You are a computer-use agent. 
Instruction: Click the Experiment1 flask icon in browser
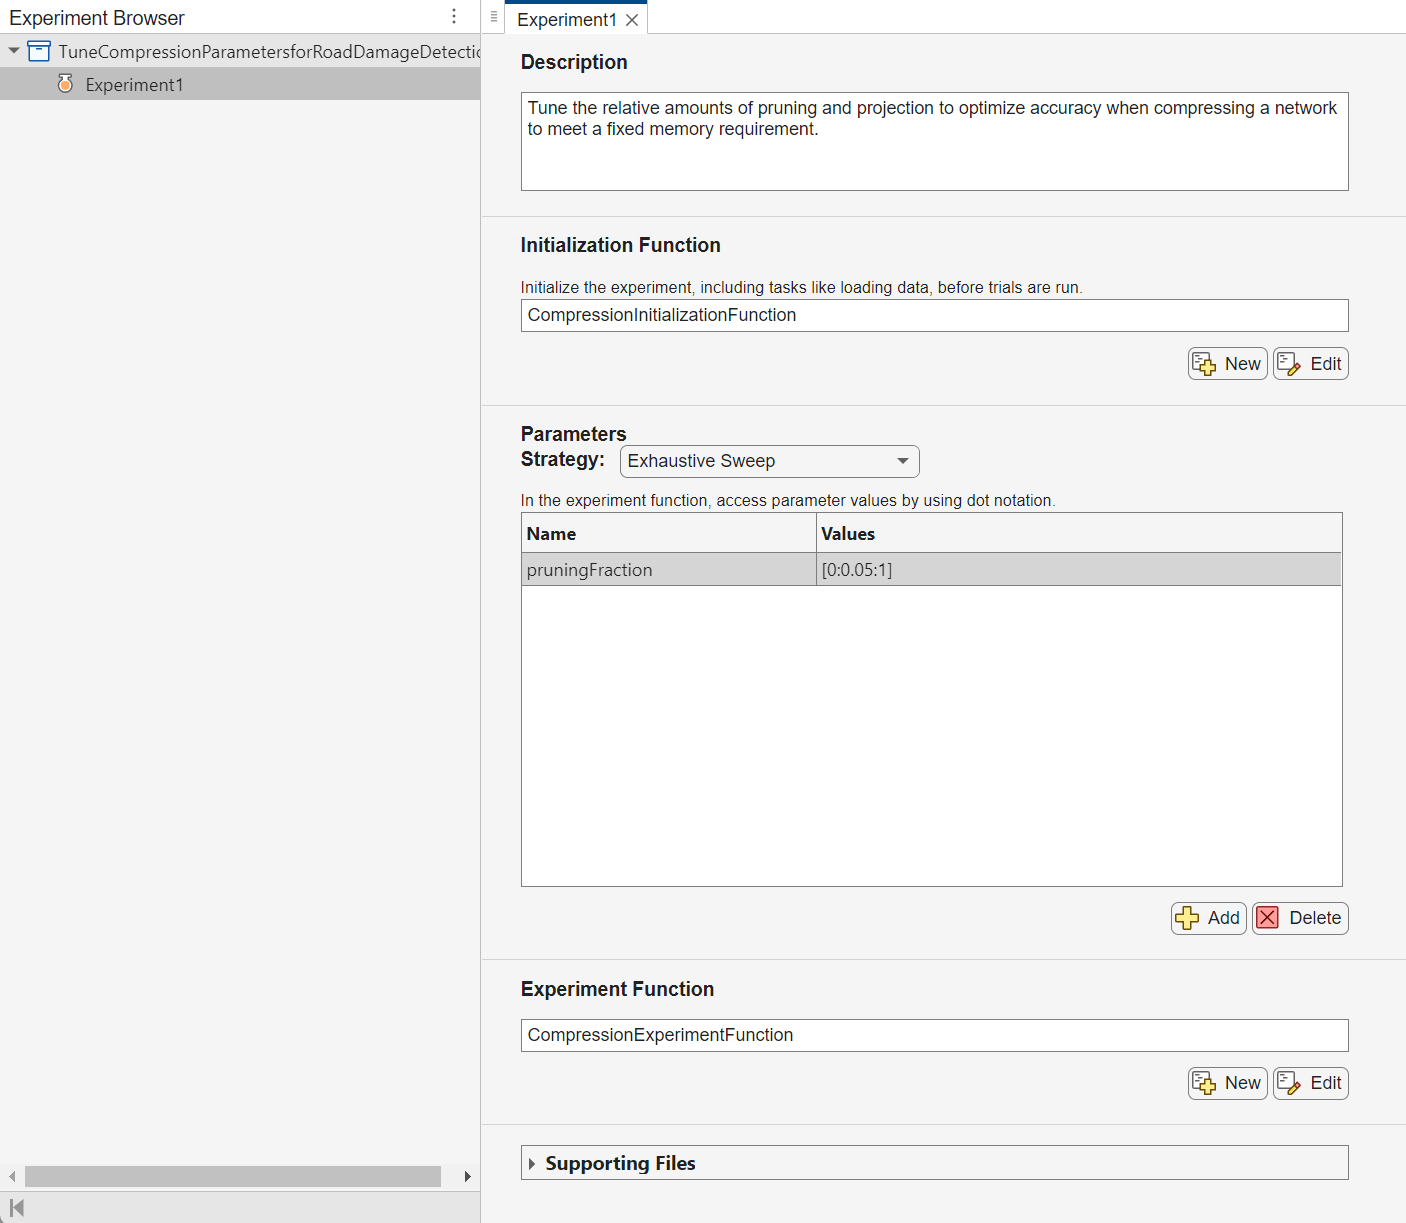pos(65,84)
